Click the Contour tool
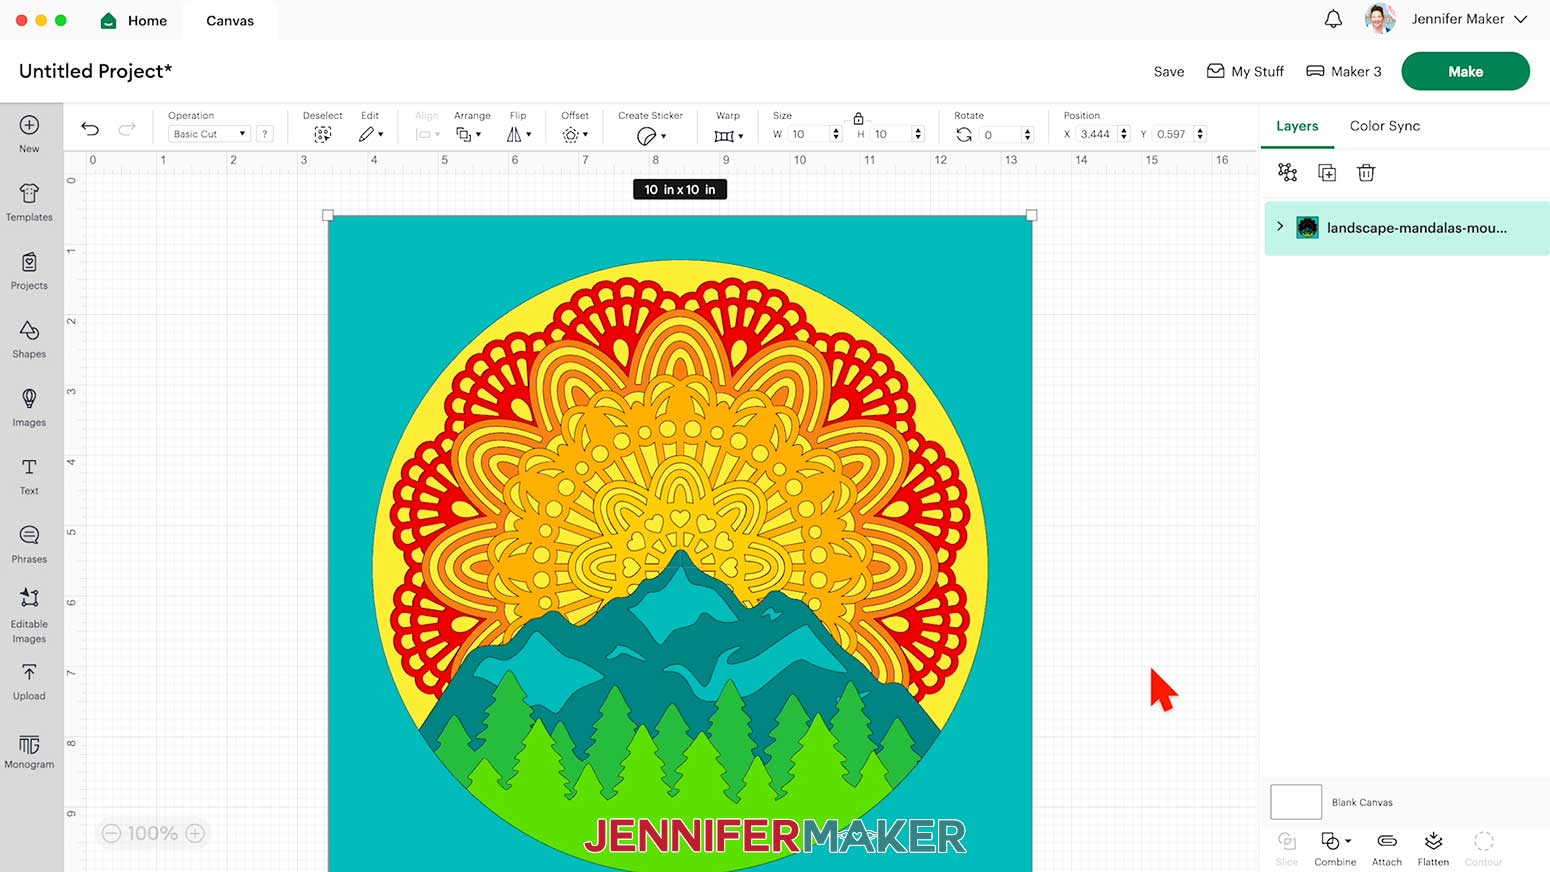The width and height of the screenshot is (1550, 872). [1484, 848]
